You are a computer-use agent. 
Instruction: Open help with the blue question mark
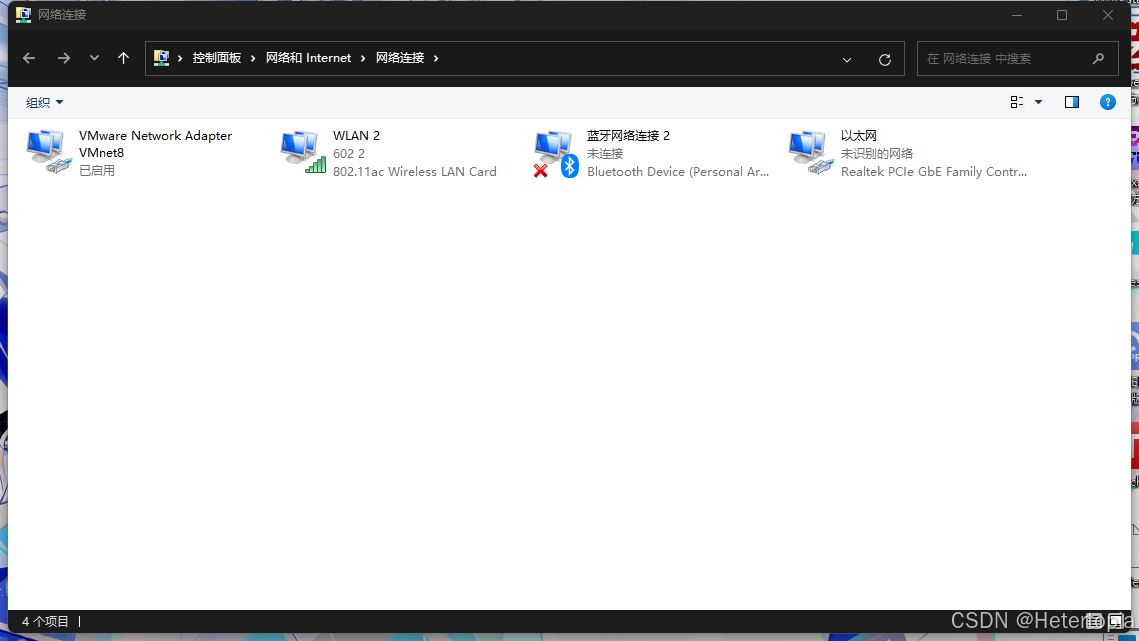(1107, 102)
